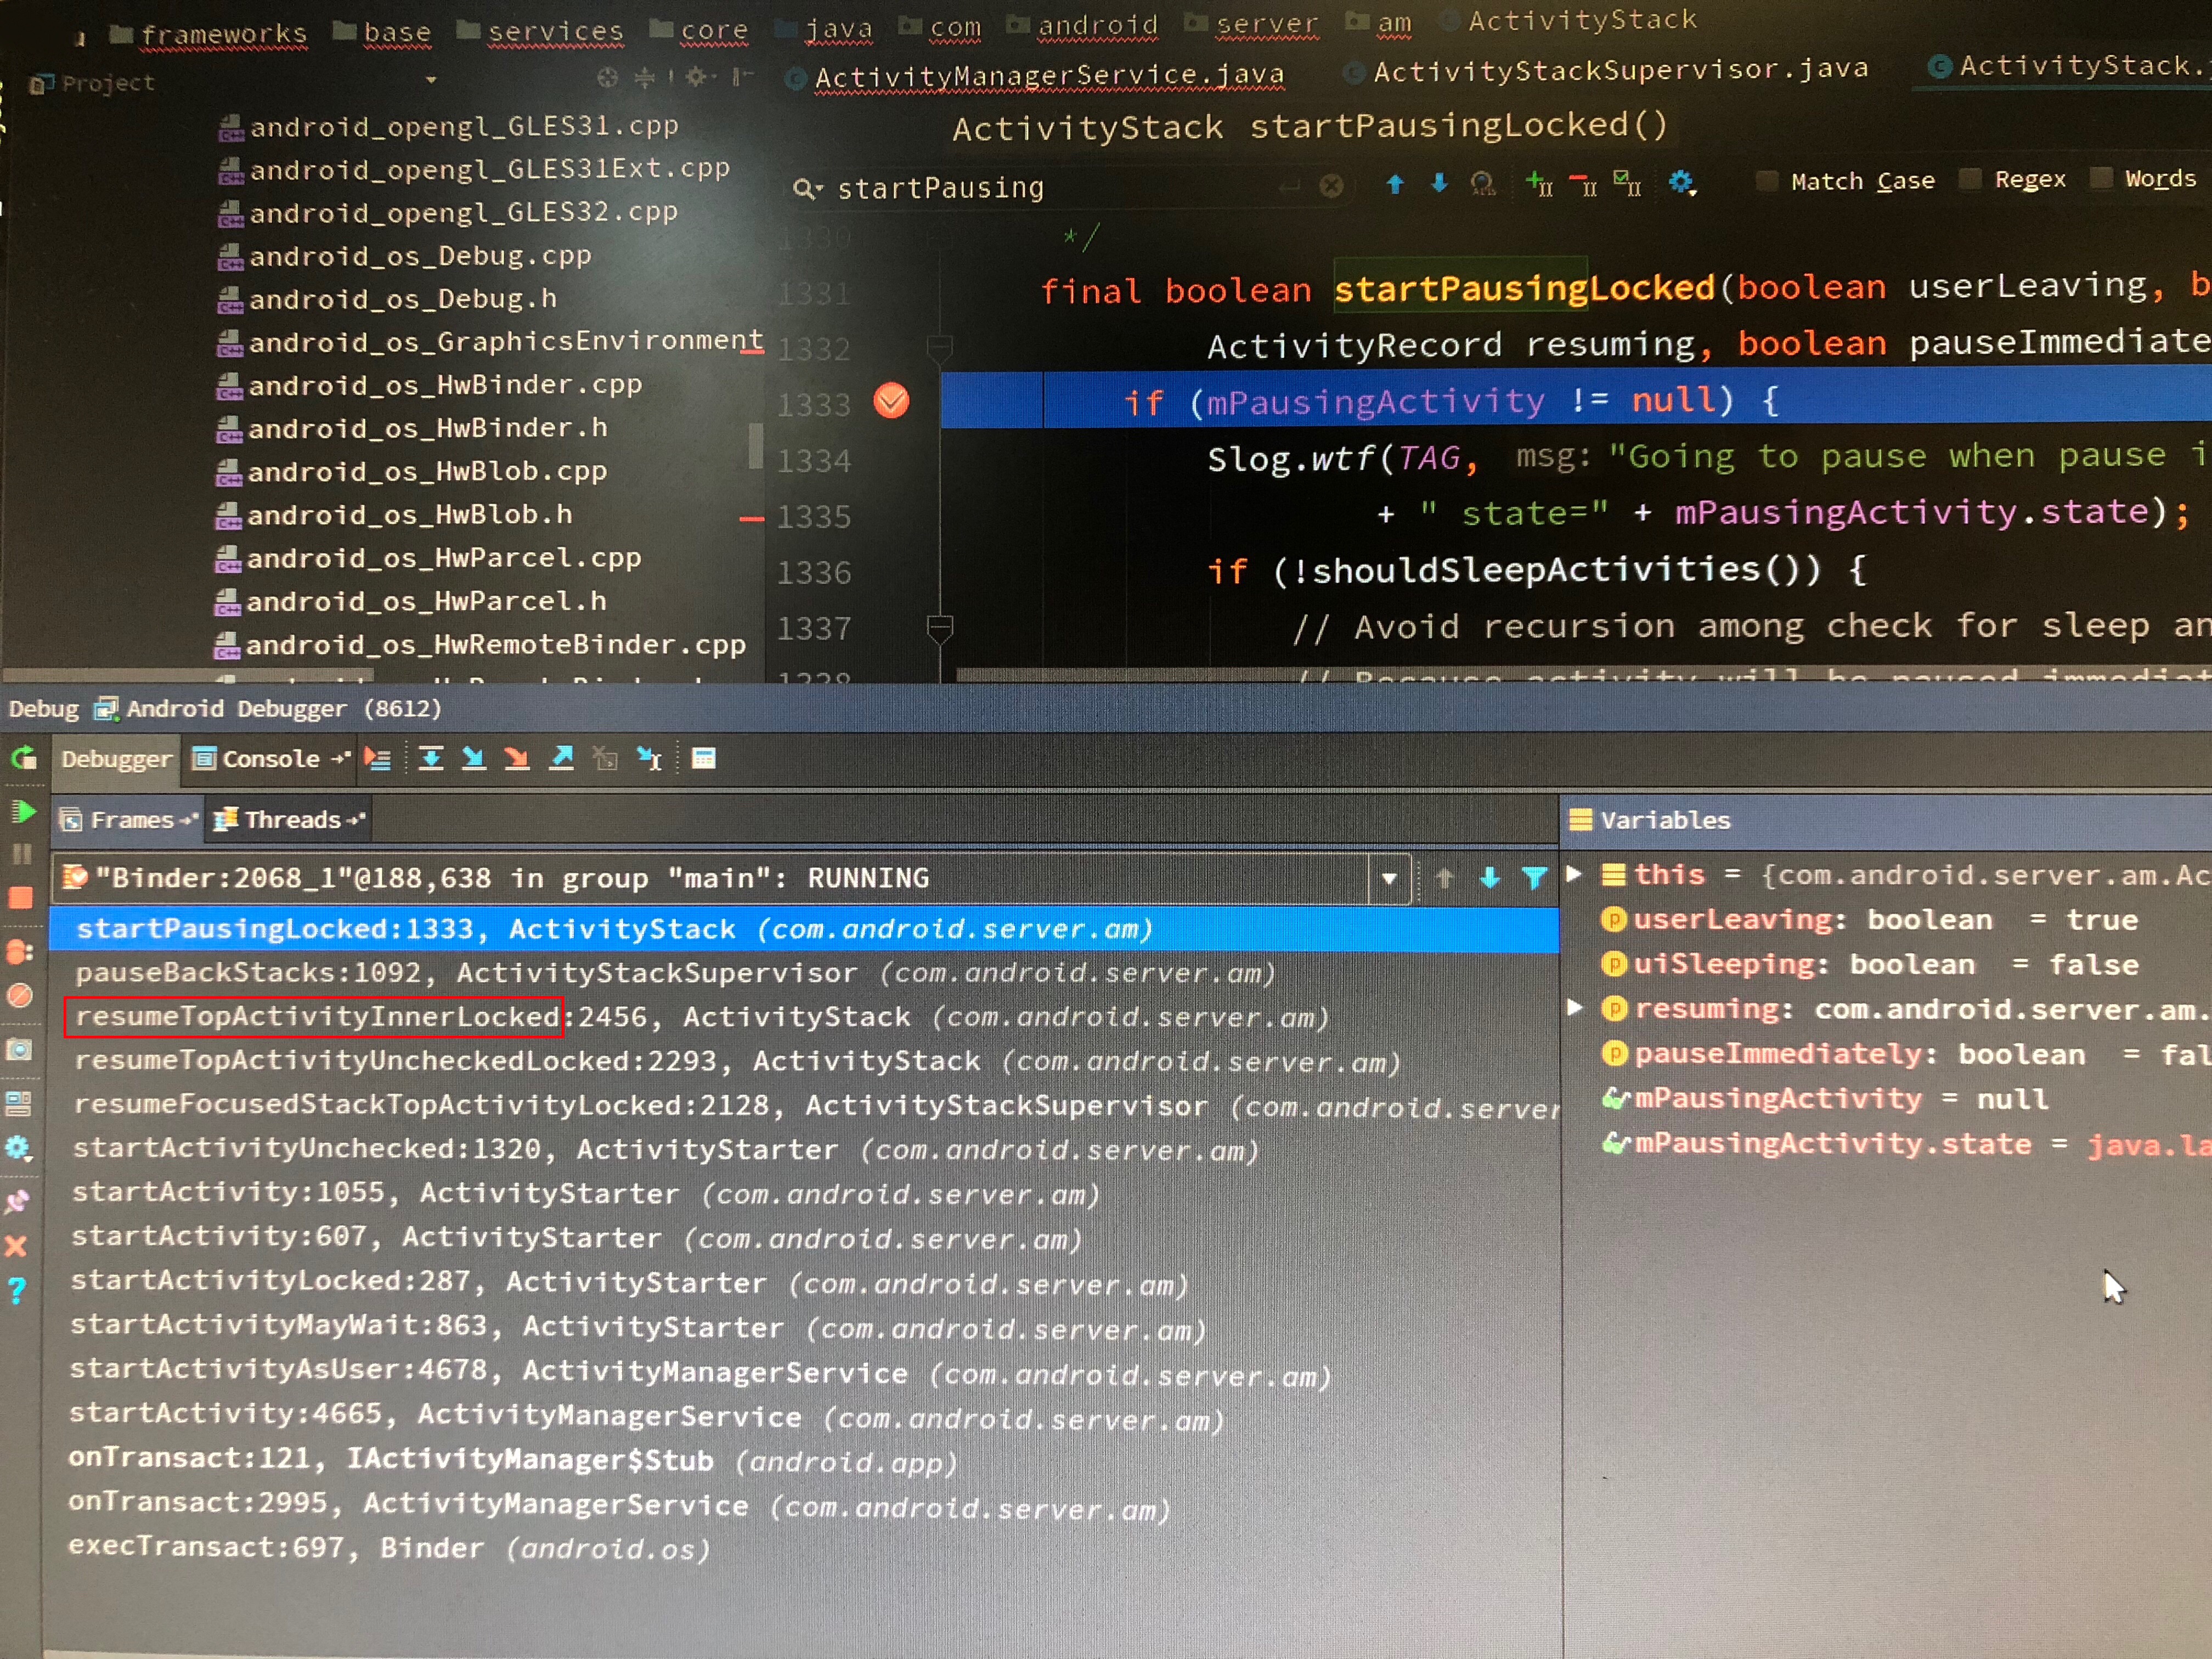Open Evaluate Expression calculator icon

click(x=704, y=759)
